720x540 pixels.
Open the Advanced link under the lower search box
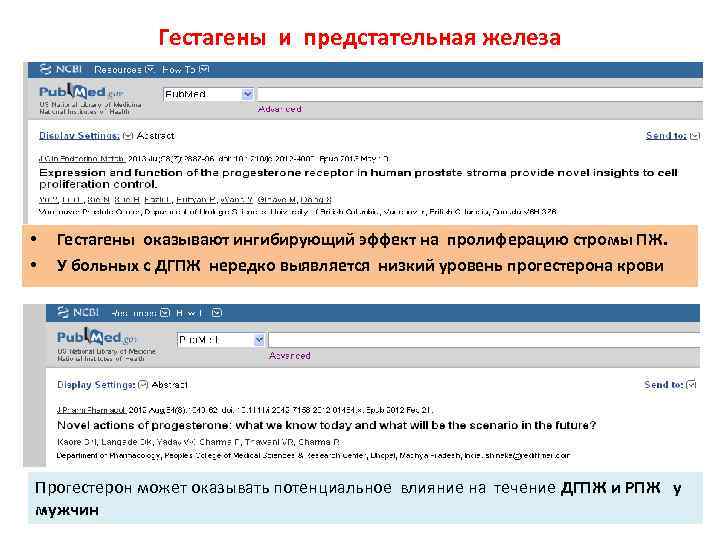[x=290, y=355]
